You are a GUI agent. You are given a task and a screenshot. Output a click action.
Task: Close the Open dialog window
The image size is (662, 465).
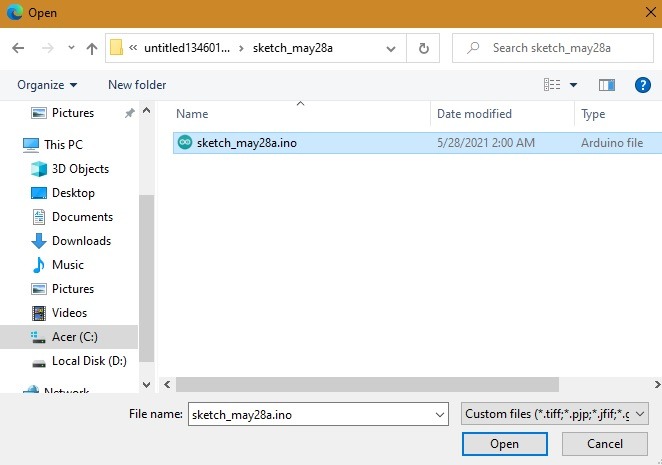click(x=651, y=13)
